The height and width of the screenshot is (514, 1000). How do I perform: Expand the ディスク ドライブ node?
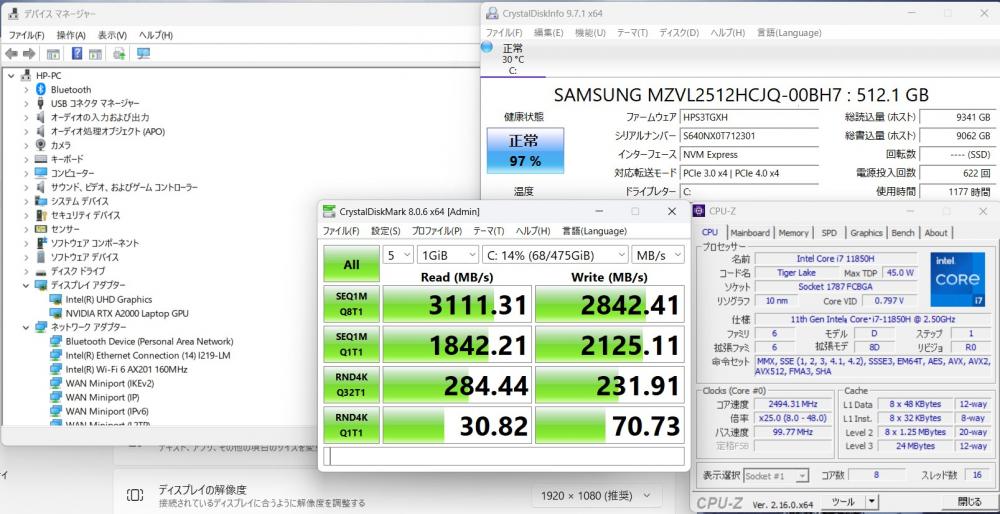point(26,271)
